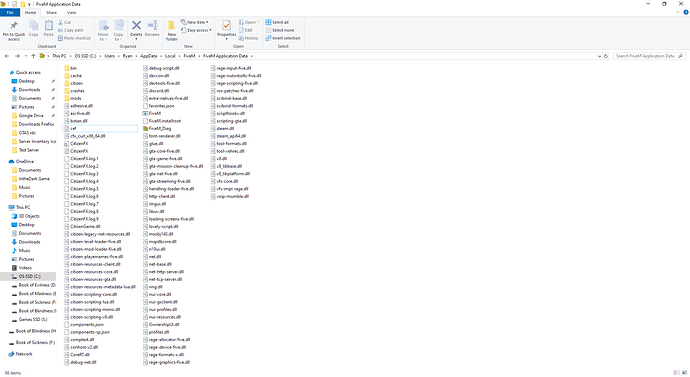This screenshot has height=377, width=690.
Task: Open the File menu tab
Action: pos(10,12)
